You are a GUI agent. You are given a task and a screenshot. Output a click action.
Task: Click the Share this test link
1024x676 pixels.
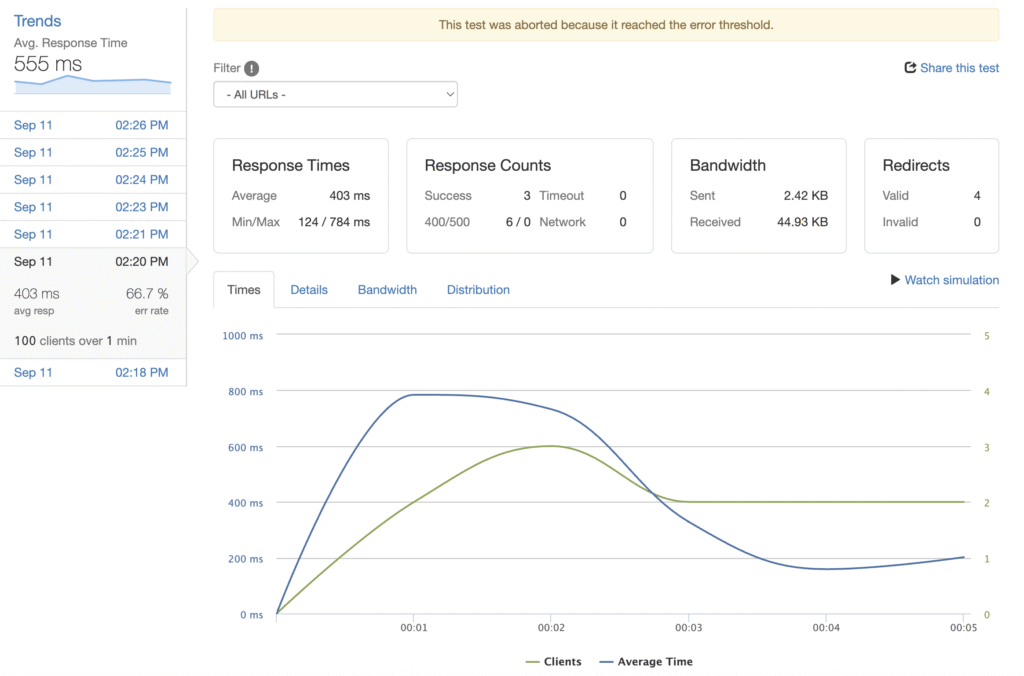click(x=959, y=68)
